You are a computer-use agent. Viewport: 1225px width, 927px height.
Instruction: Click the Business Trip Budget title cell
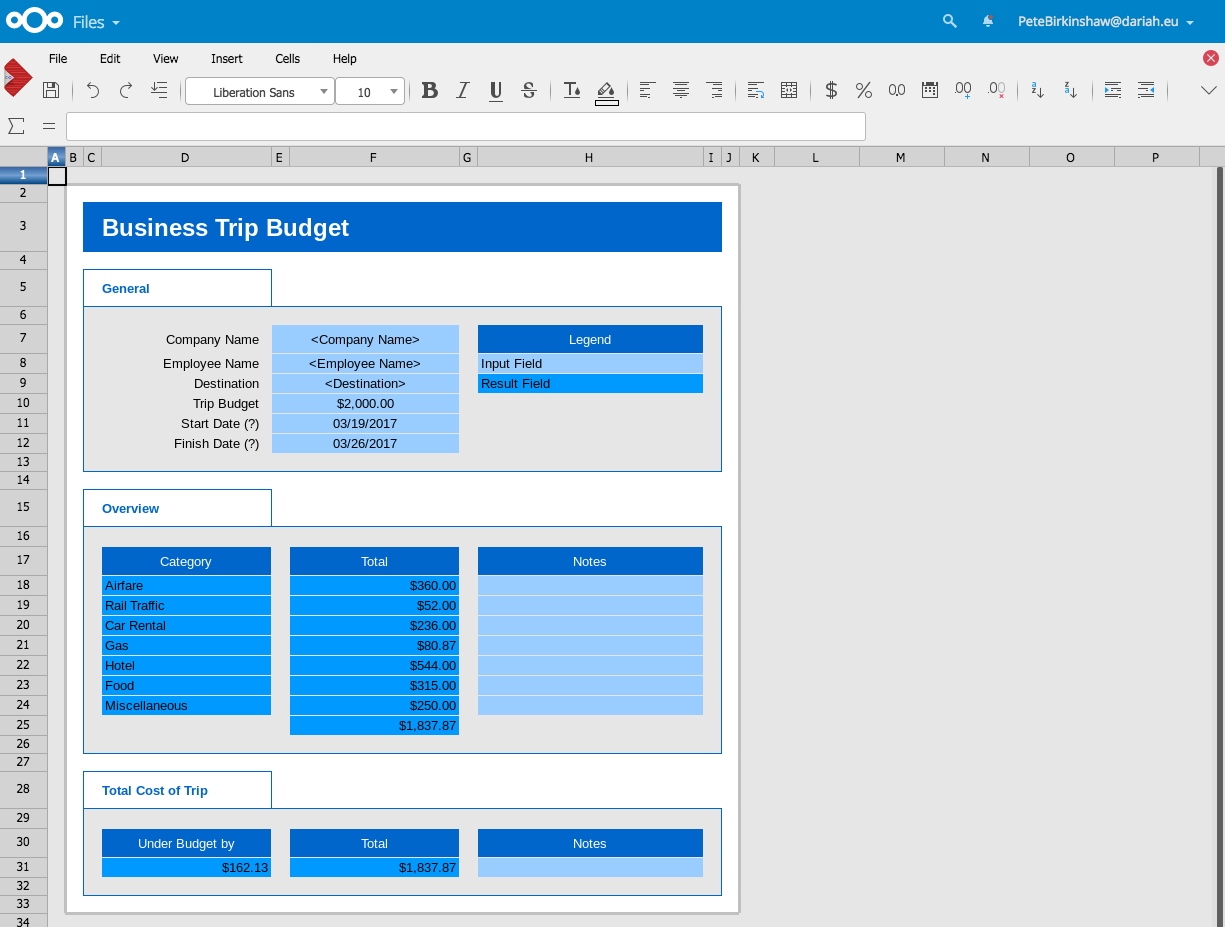(x=402, y=227)
